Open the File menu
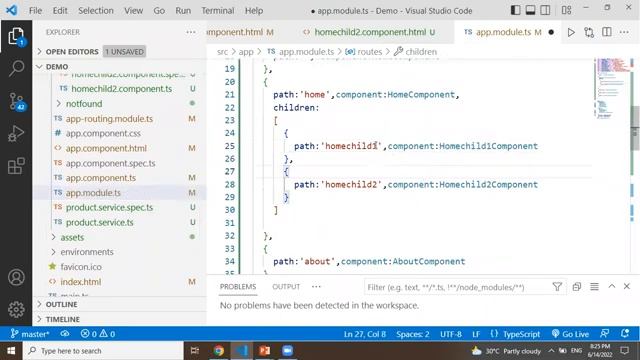Screen dimensions: 640x360 pyautogui.click(x=36, y=11)
